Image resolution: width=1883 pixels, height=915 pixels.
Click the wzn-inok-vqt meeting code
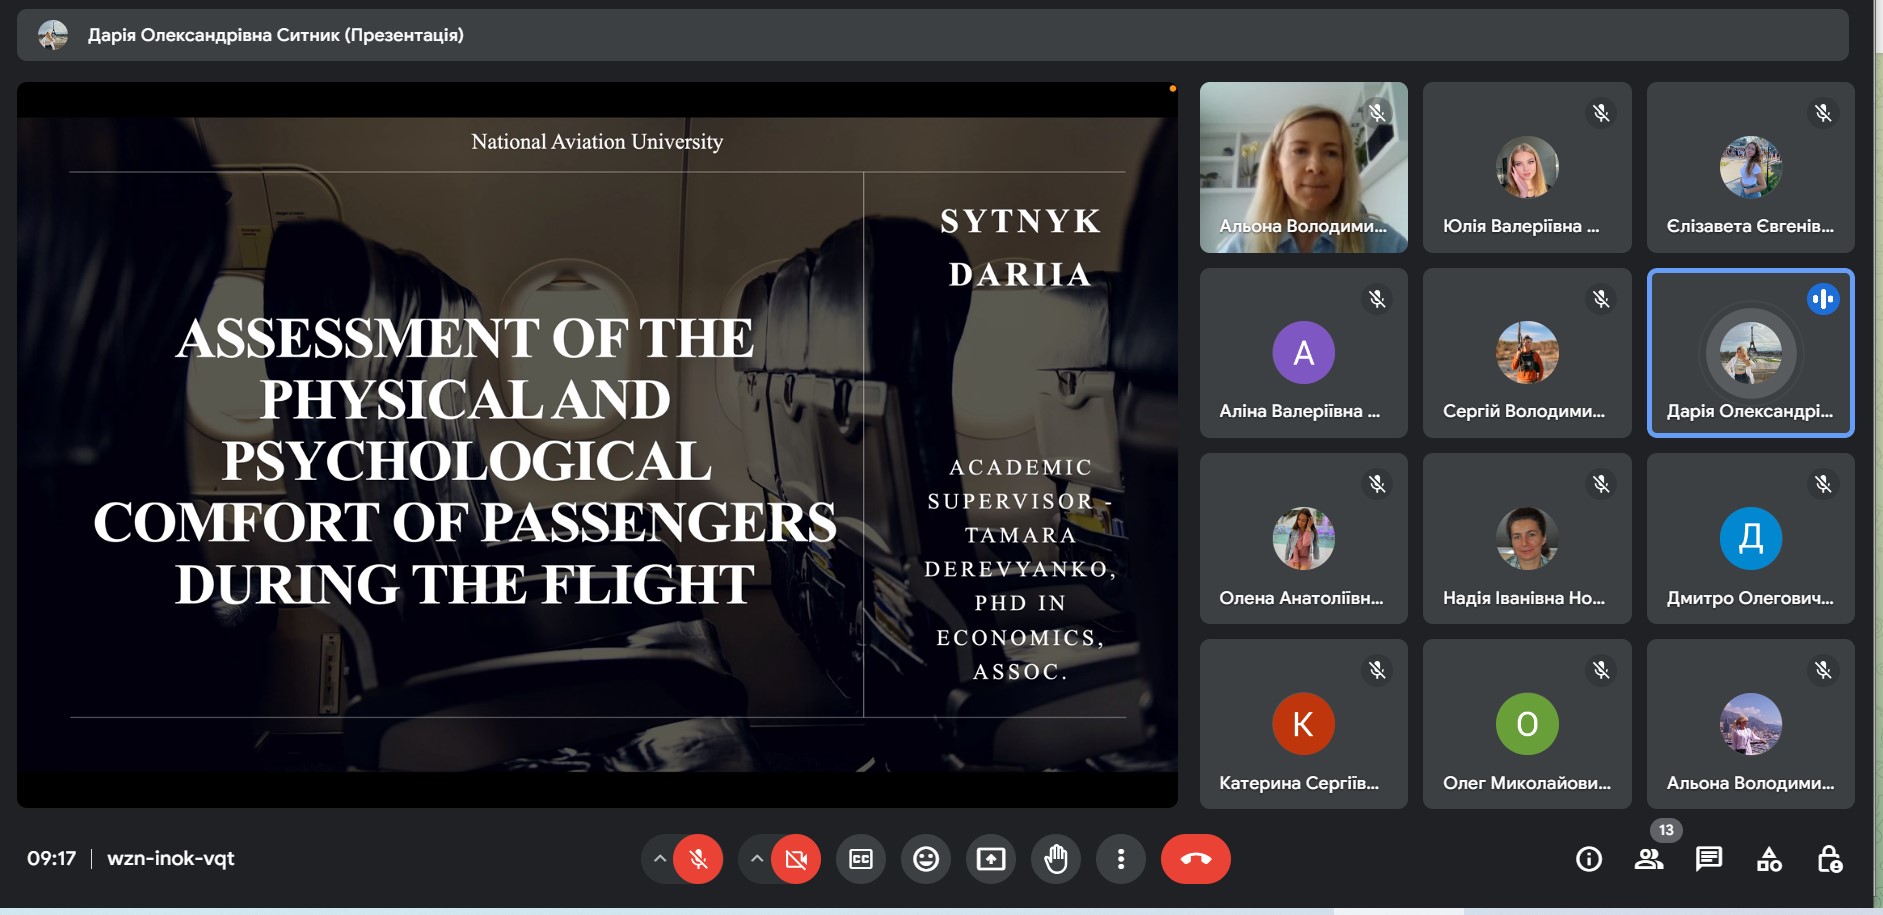click(170, 859)
